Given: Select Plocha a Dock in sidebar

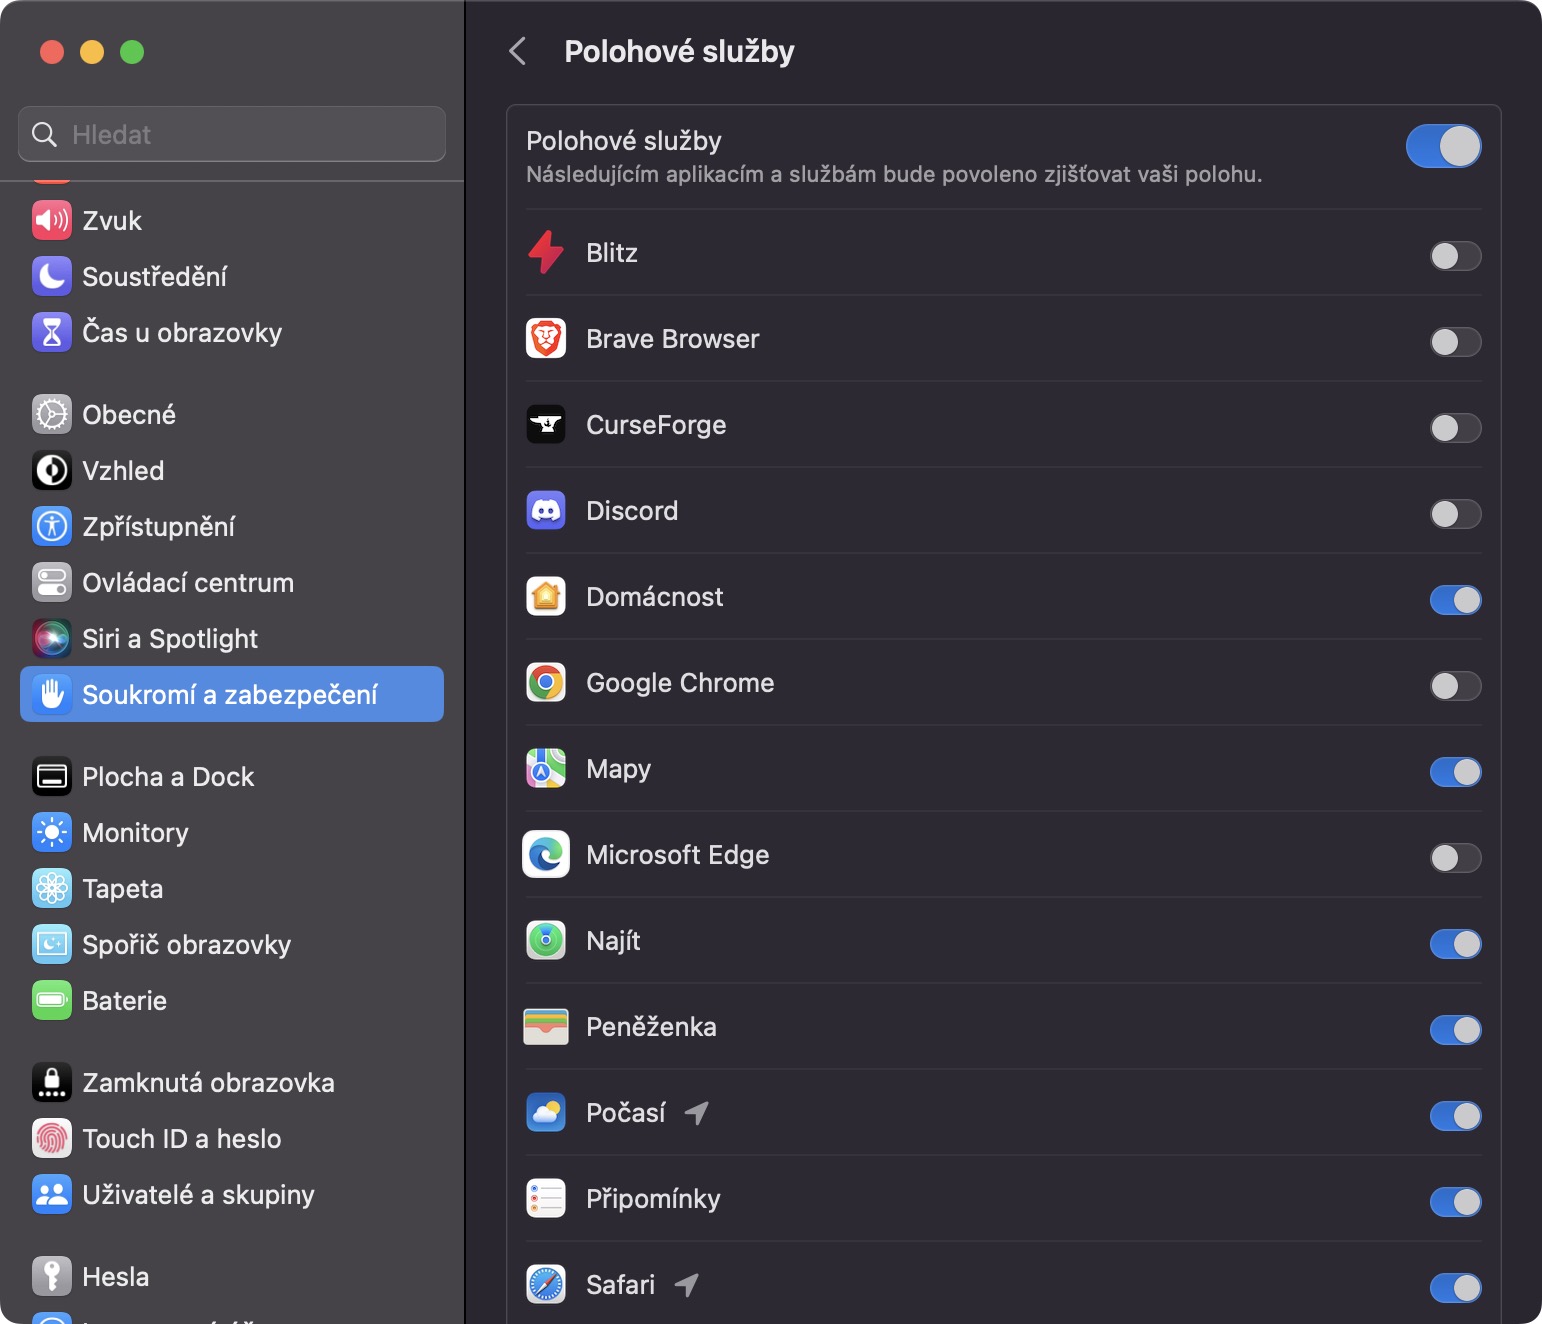Looking at the screenshot, I should click(168, 777).
